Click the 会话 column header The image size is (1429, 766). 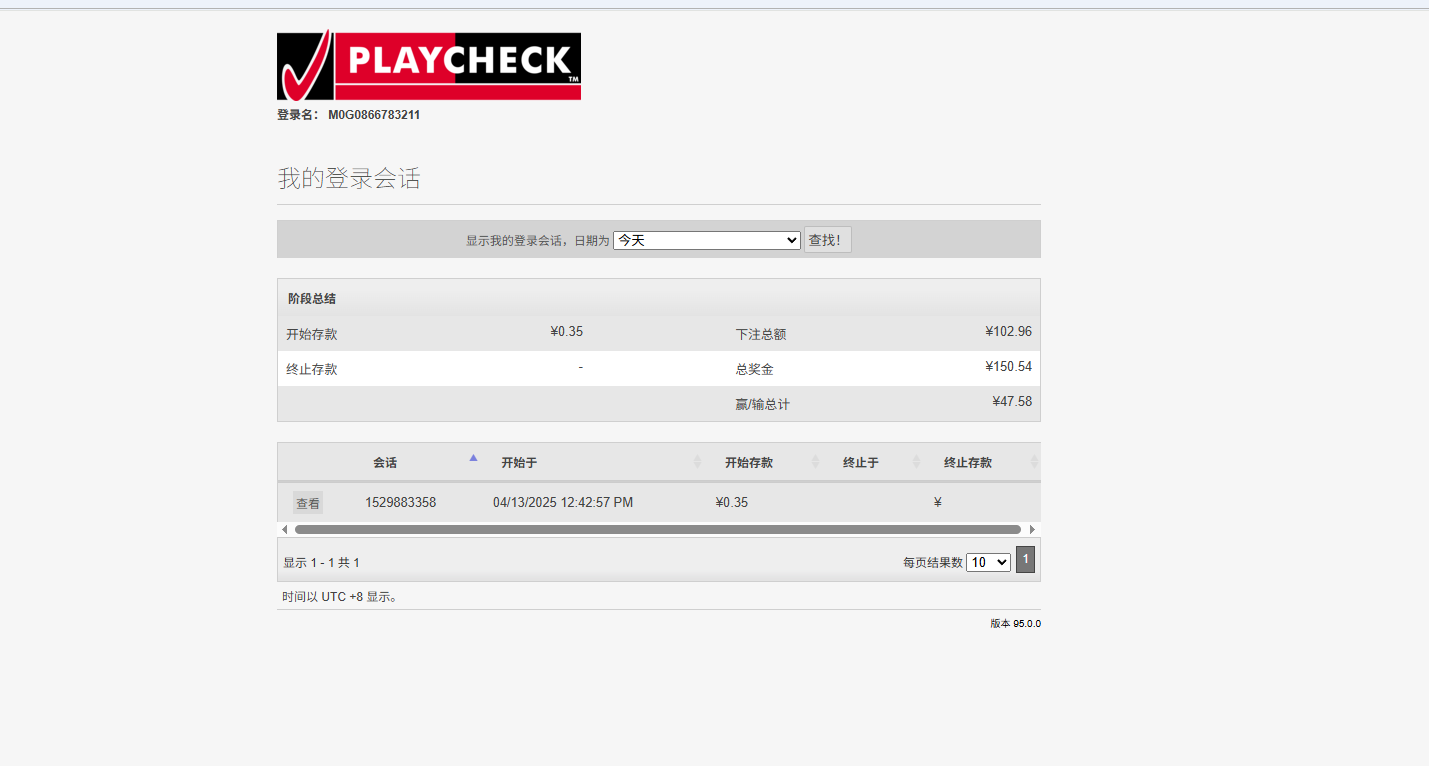coord(386,462)
